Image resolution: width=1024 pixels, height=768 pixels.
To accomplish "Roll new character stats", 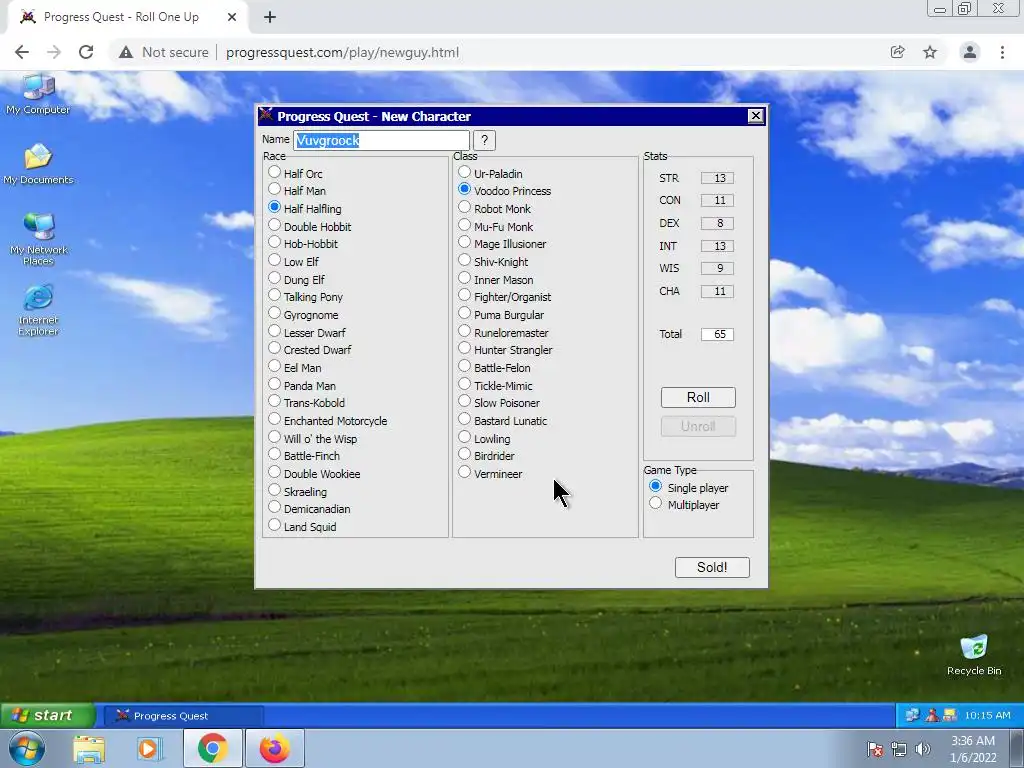I will [x=698, y=397].
